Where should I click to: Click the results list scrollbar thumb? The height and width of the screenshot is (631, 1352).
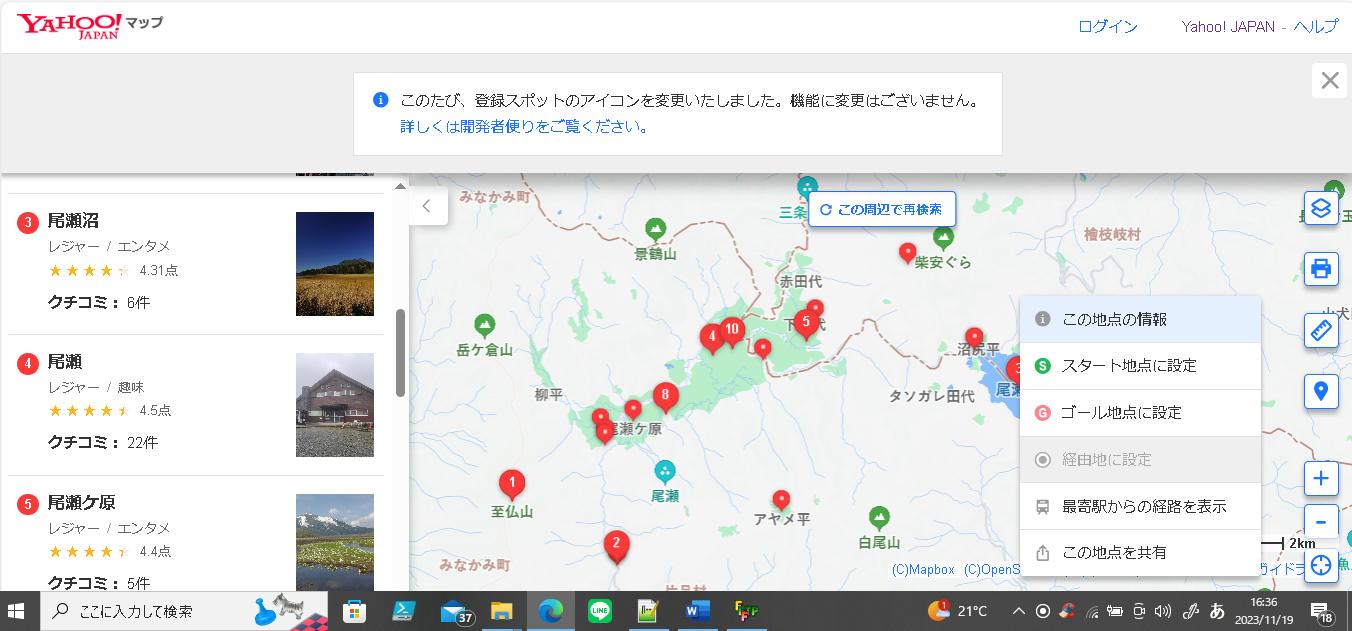tap(401, 352)
